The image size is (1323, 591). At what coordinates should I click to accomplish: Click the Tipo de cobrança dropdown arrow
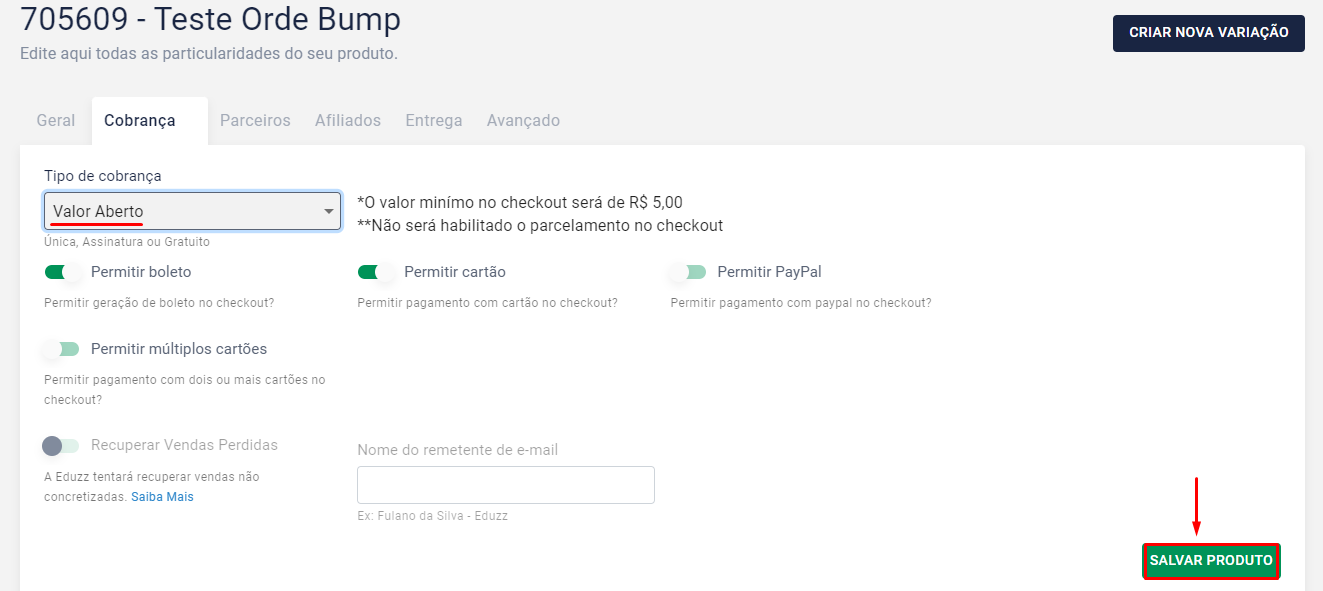click(x=329, y=212)
